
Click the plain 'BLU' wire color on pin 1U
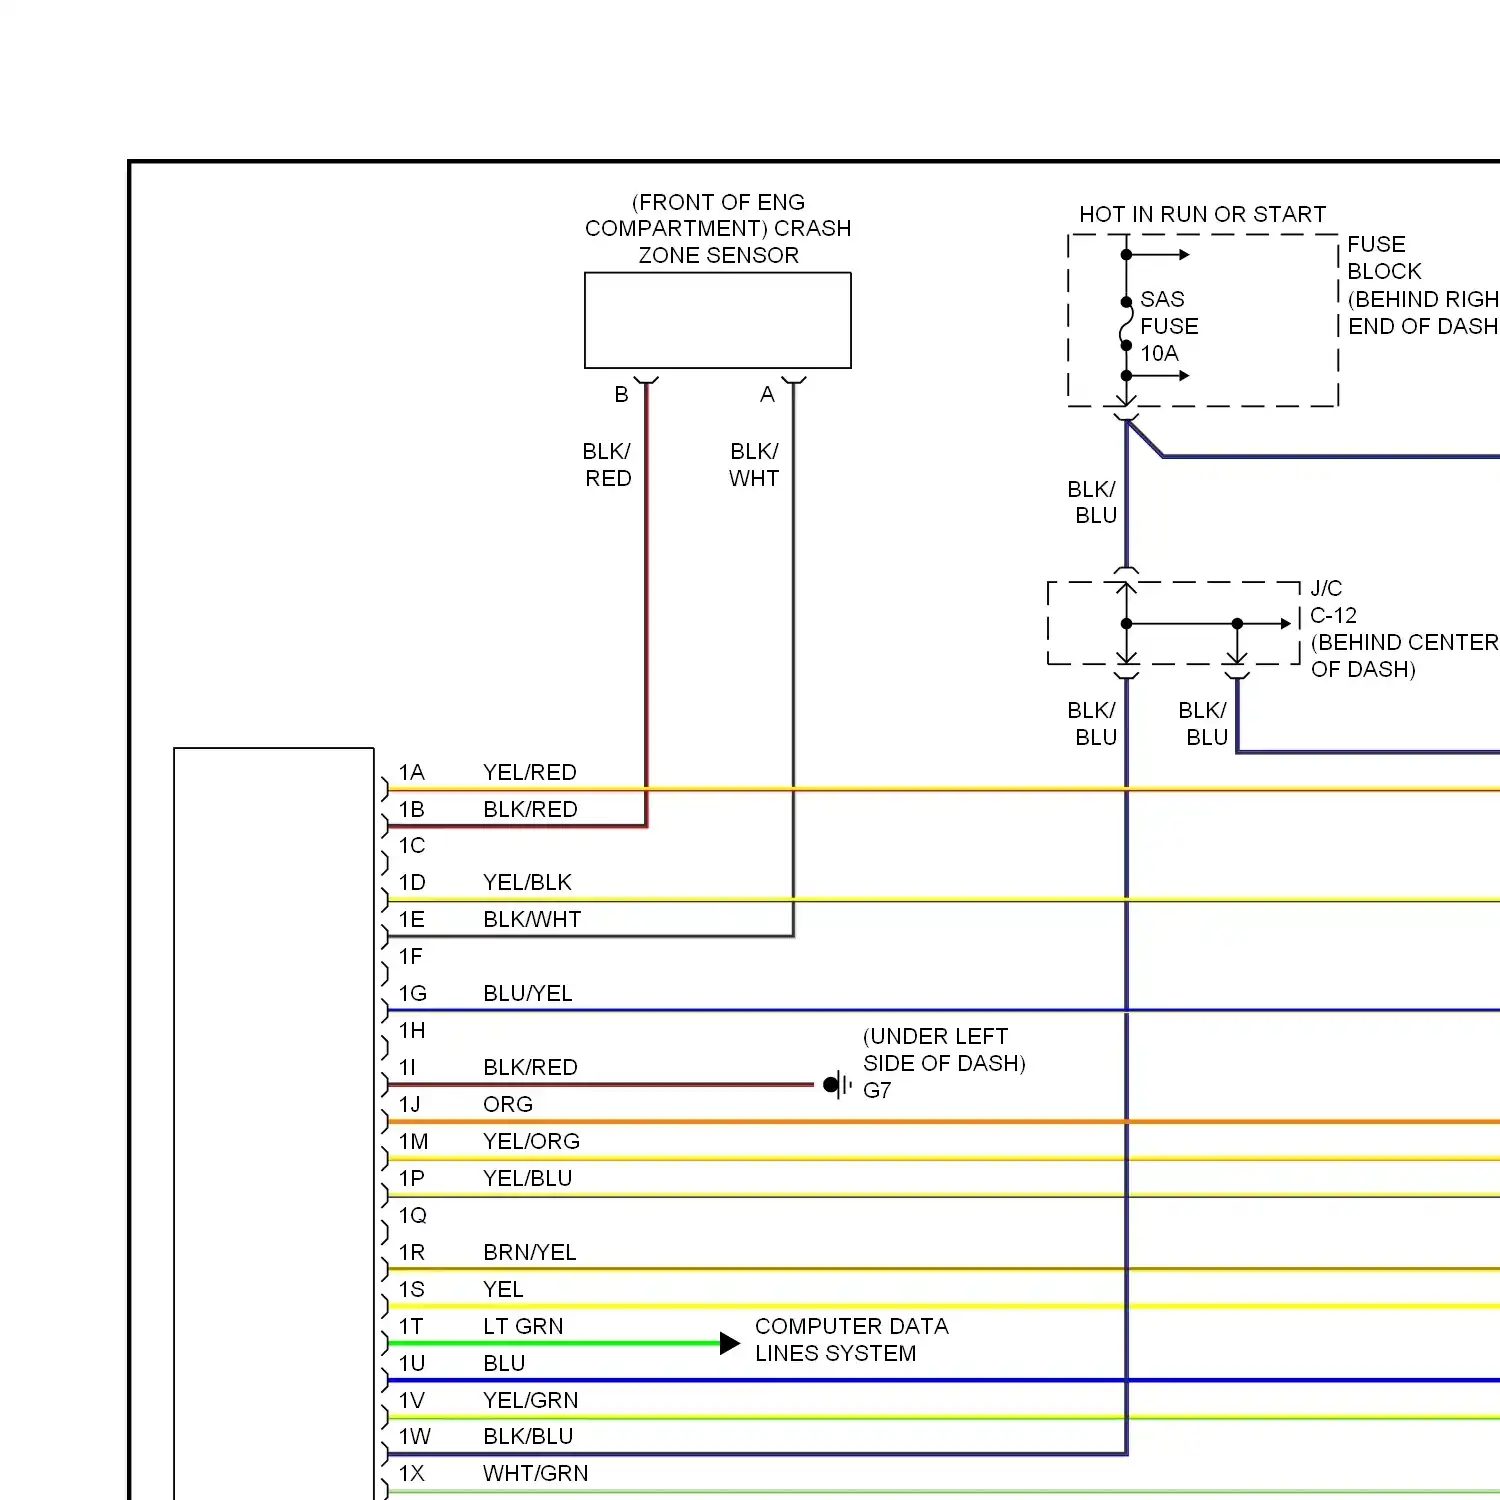[x=504, y=1364]
